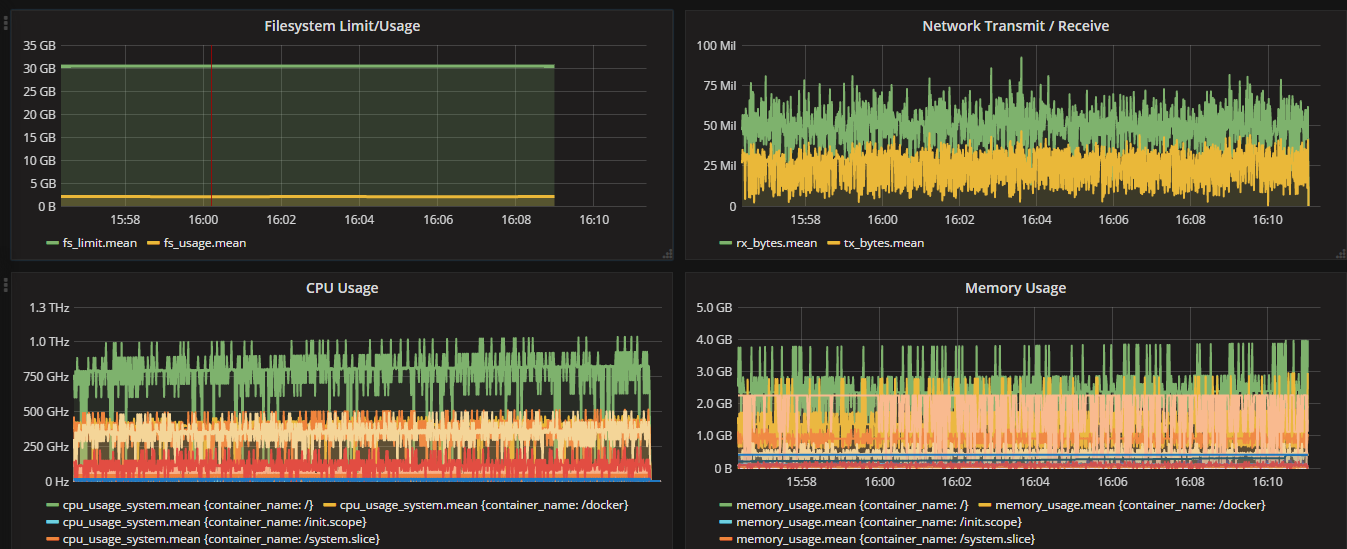
Task: Toggle memory_usage.mean {container_name: /} series
Action: [x=851, y=505]
